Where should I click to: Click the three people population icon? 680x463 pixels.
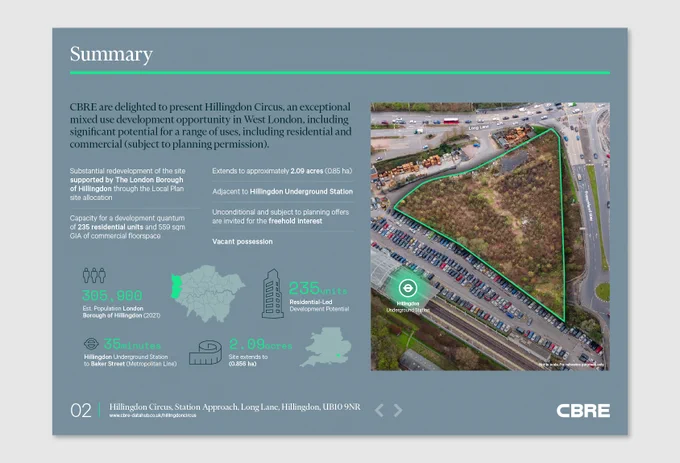pos(94,275)
